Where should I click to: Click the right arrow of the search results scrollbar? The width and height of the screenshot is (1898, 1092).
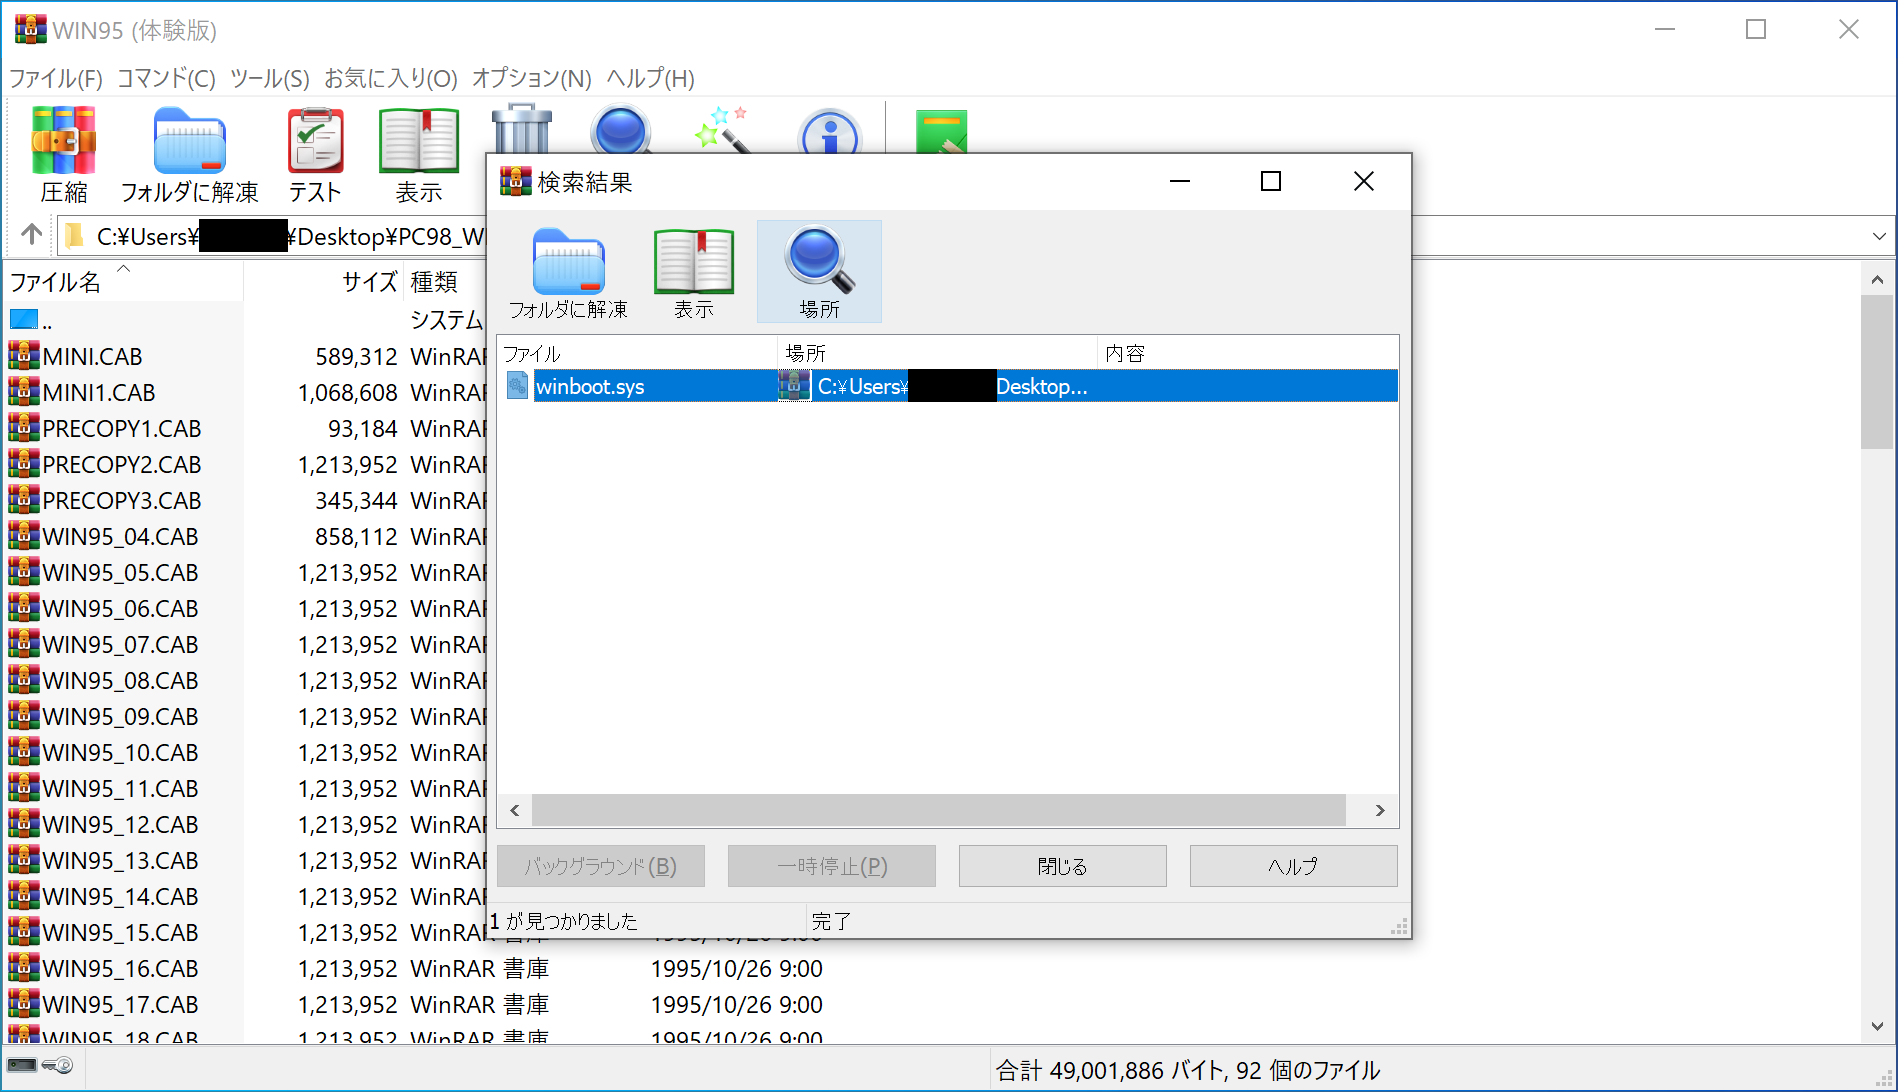[1380, 810]
